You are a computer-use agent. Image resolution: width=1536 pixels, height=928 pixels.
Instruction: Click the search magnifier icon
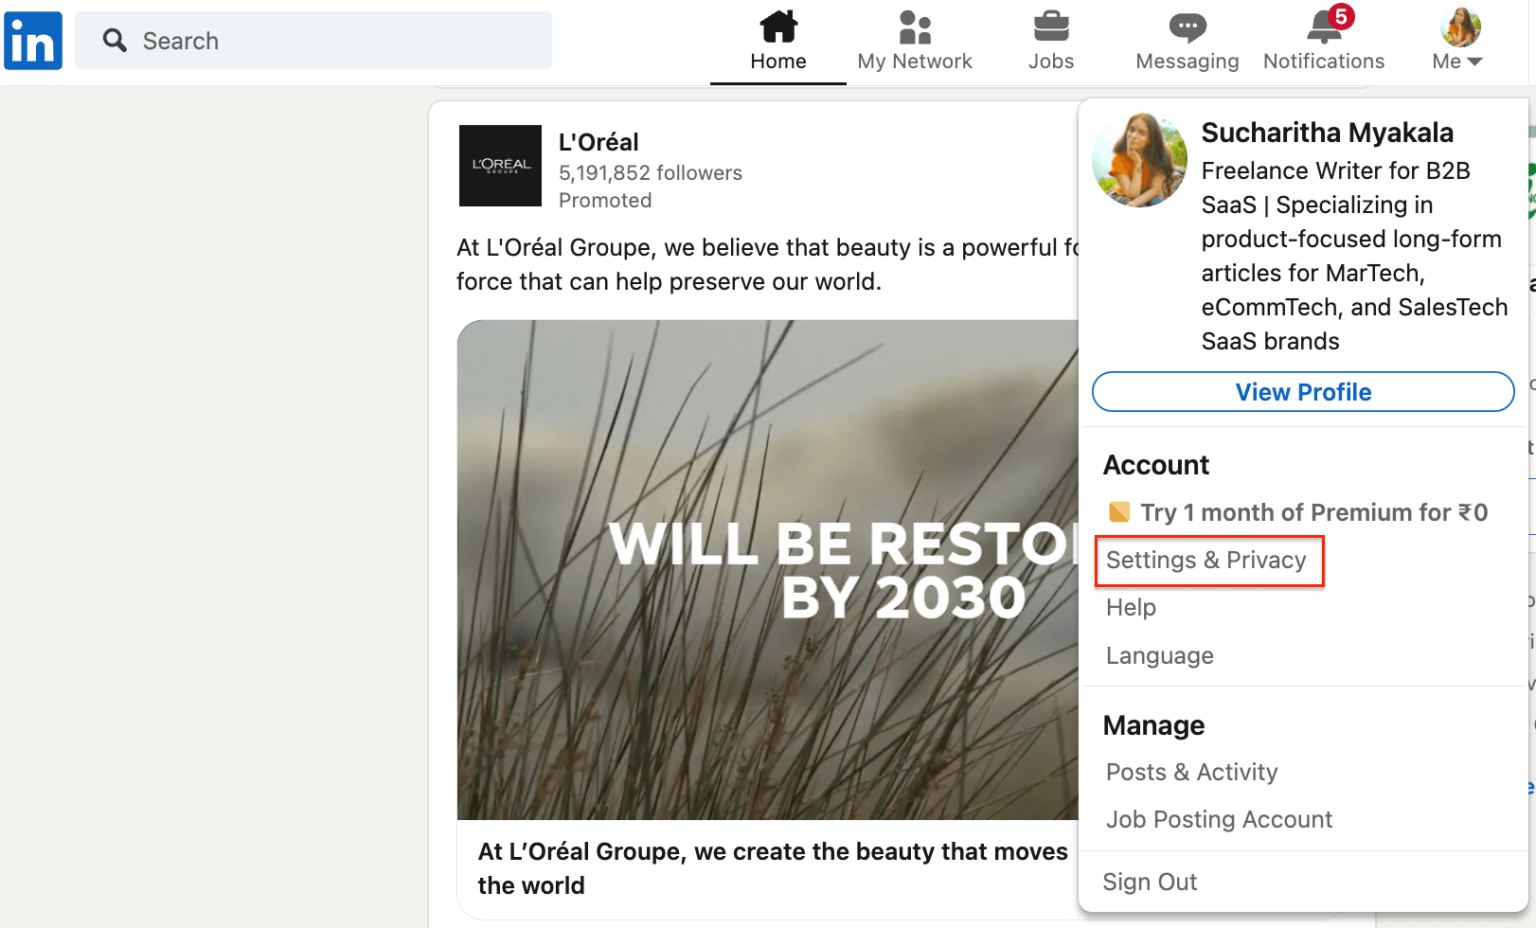115,40
